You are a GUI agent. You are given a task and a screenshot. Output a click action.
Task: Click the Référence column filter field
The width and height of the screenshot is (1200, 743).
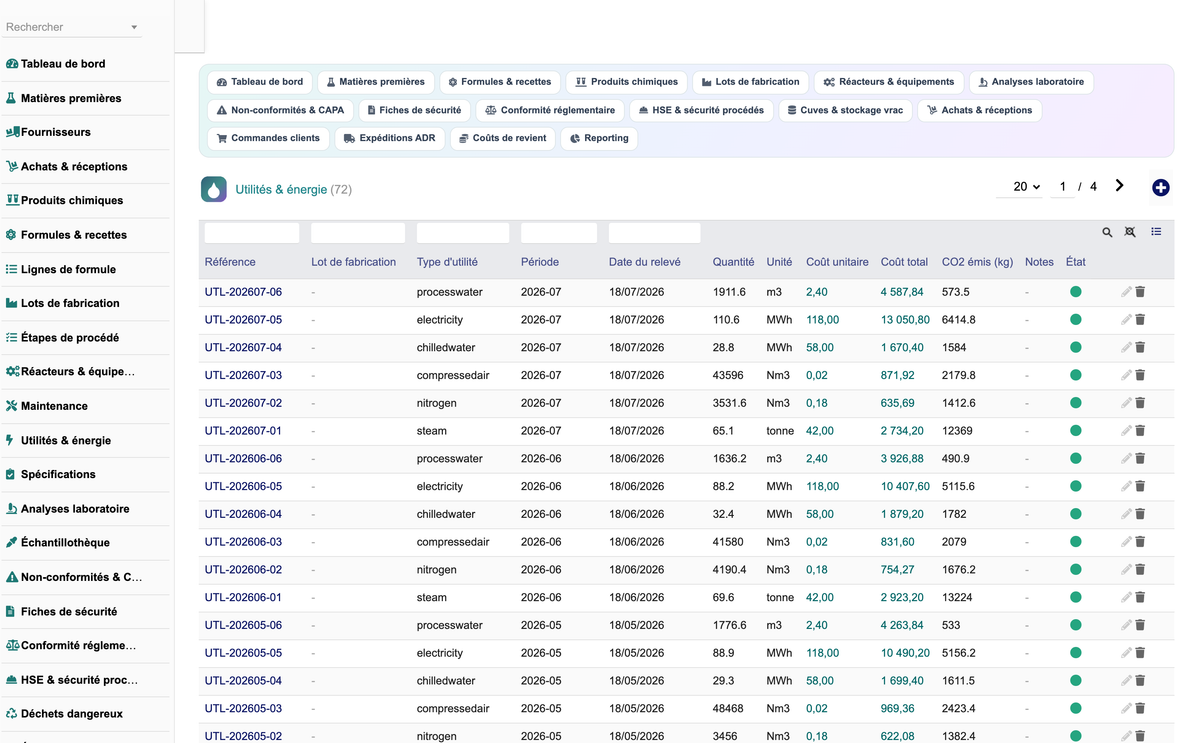point(252,233)
